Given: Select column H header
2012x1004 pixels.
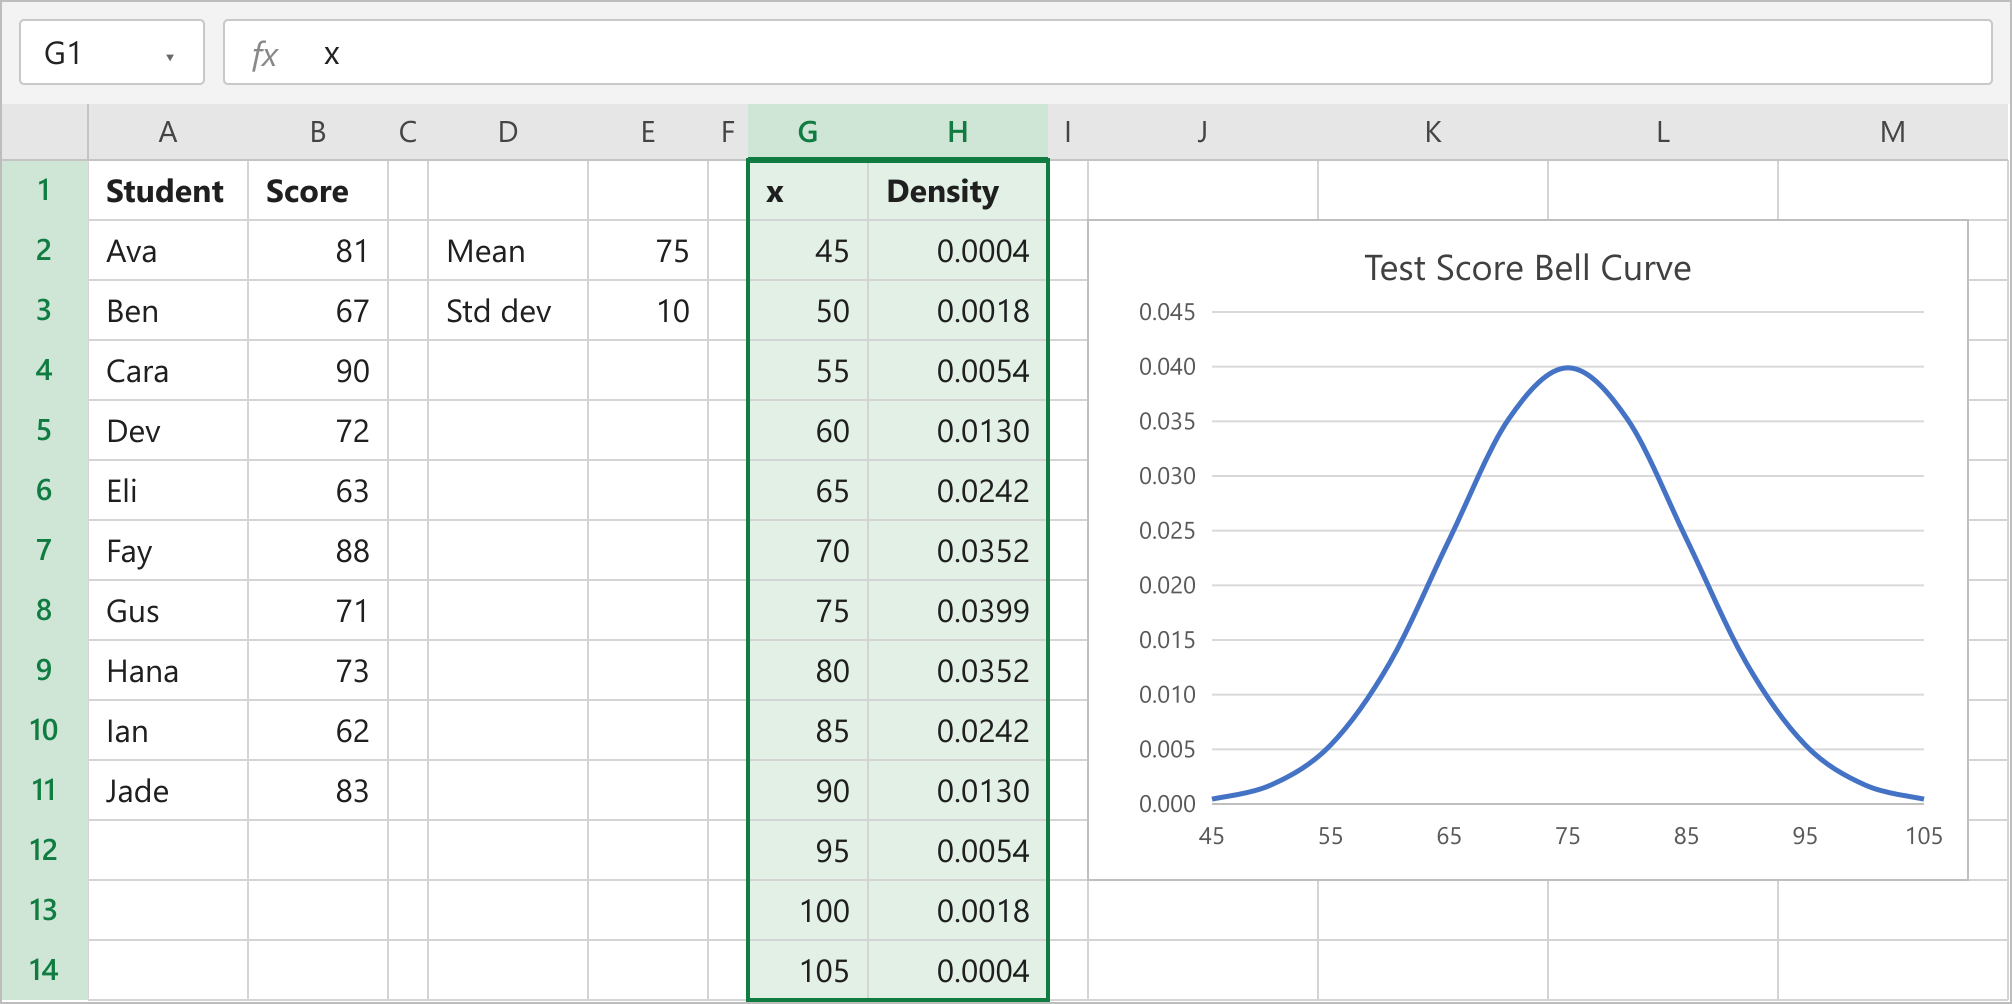Looking at the screenshot, I should pos(958,132).
